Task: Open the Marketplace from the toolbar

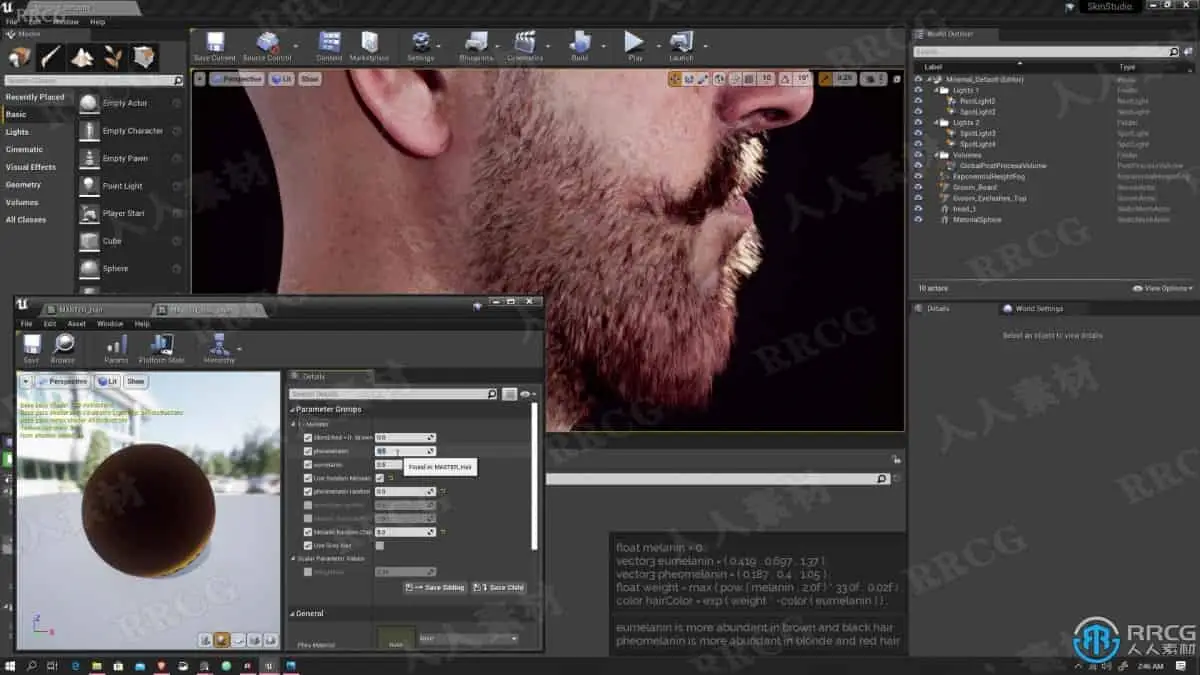Action: pyautogui.click(x=369, y=45)
